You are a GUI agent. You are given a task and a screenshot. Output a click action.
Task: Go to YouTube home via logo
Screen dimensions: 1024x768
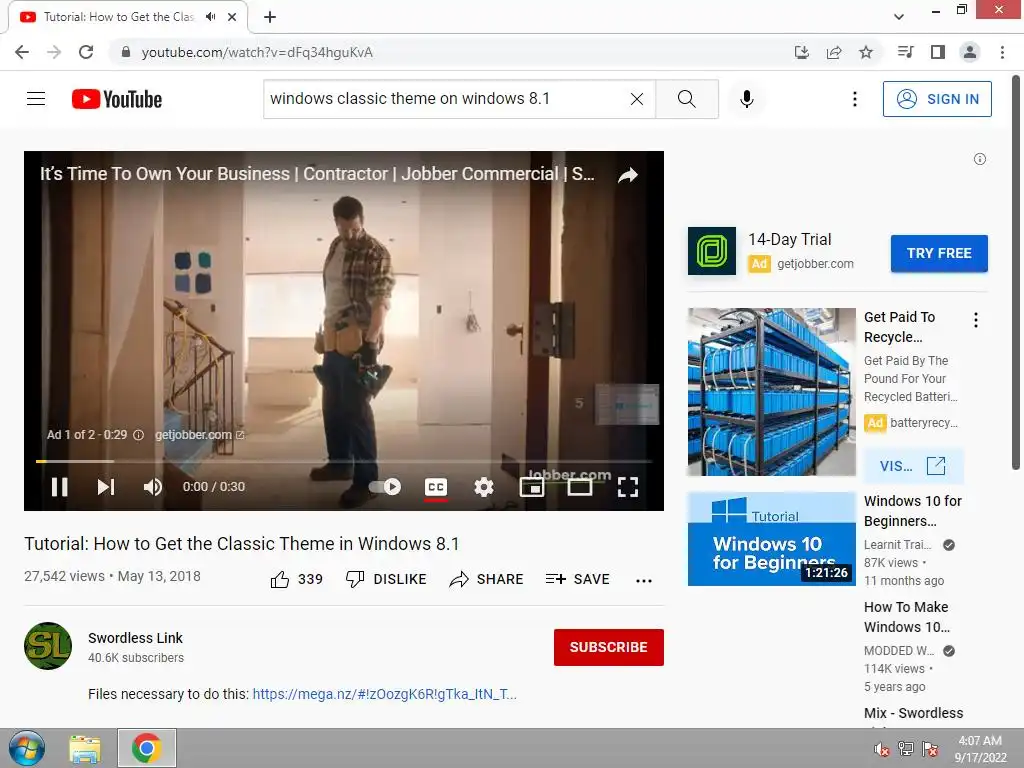tap(117, 99)
